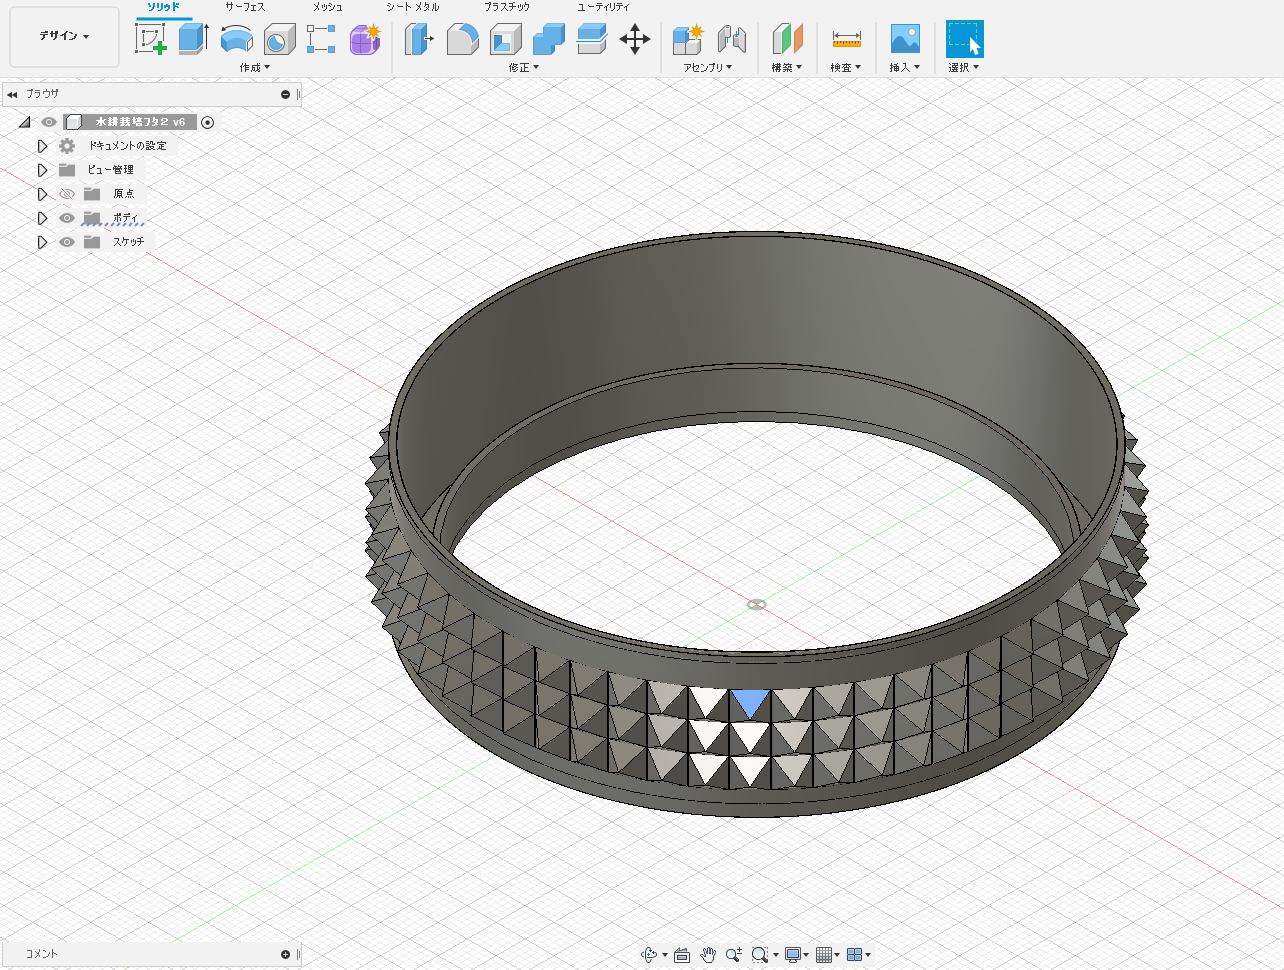The width and height of the screenshot is (1284, 970).
Task: Open the 修正 menu label
Action: [x=523, y=68]
